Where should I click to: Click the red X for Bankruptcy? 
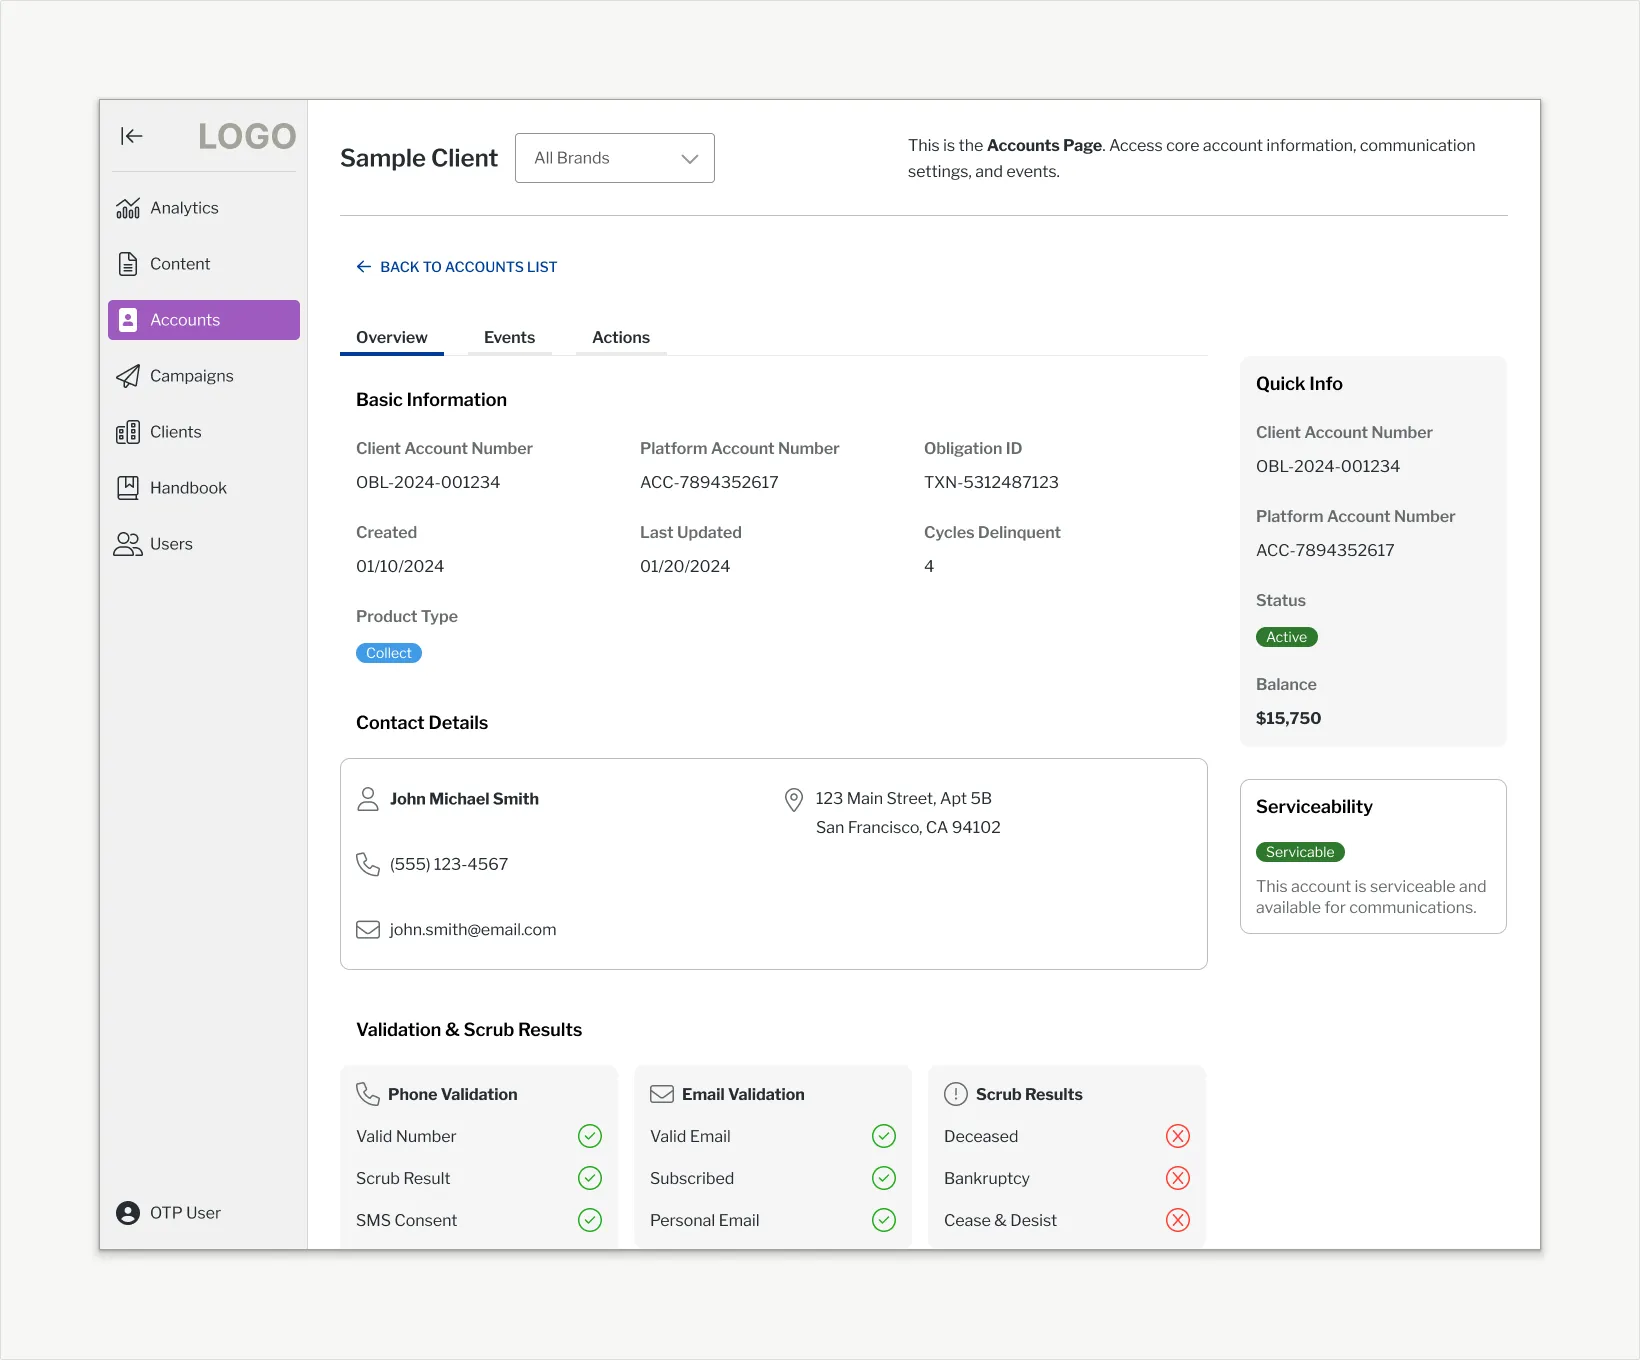coord(1178,1178)
